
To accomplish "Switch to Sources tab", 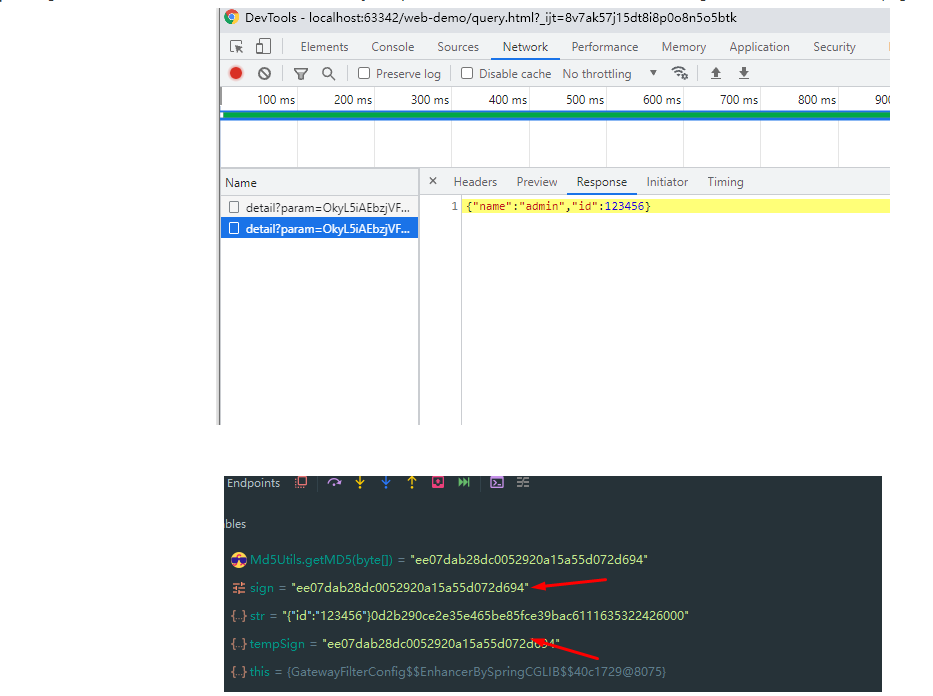I will click(x=458, y=47).
